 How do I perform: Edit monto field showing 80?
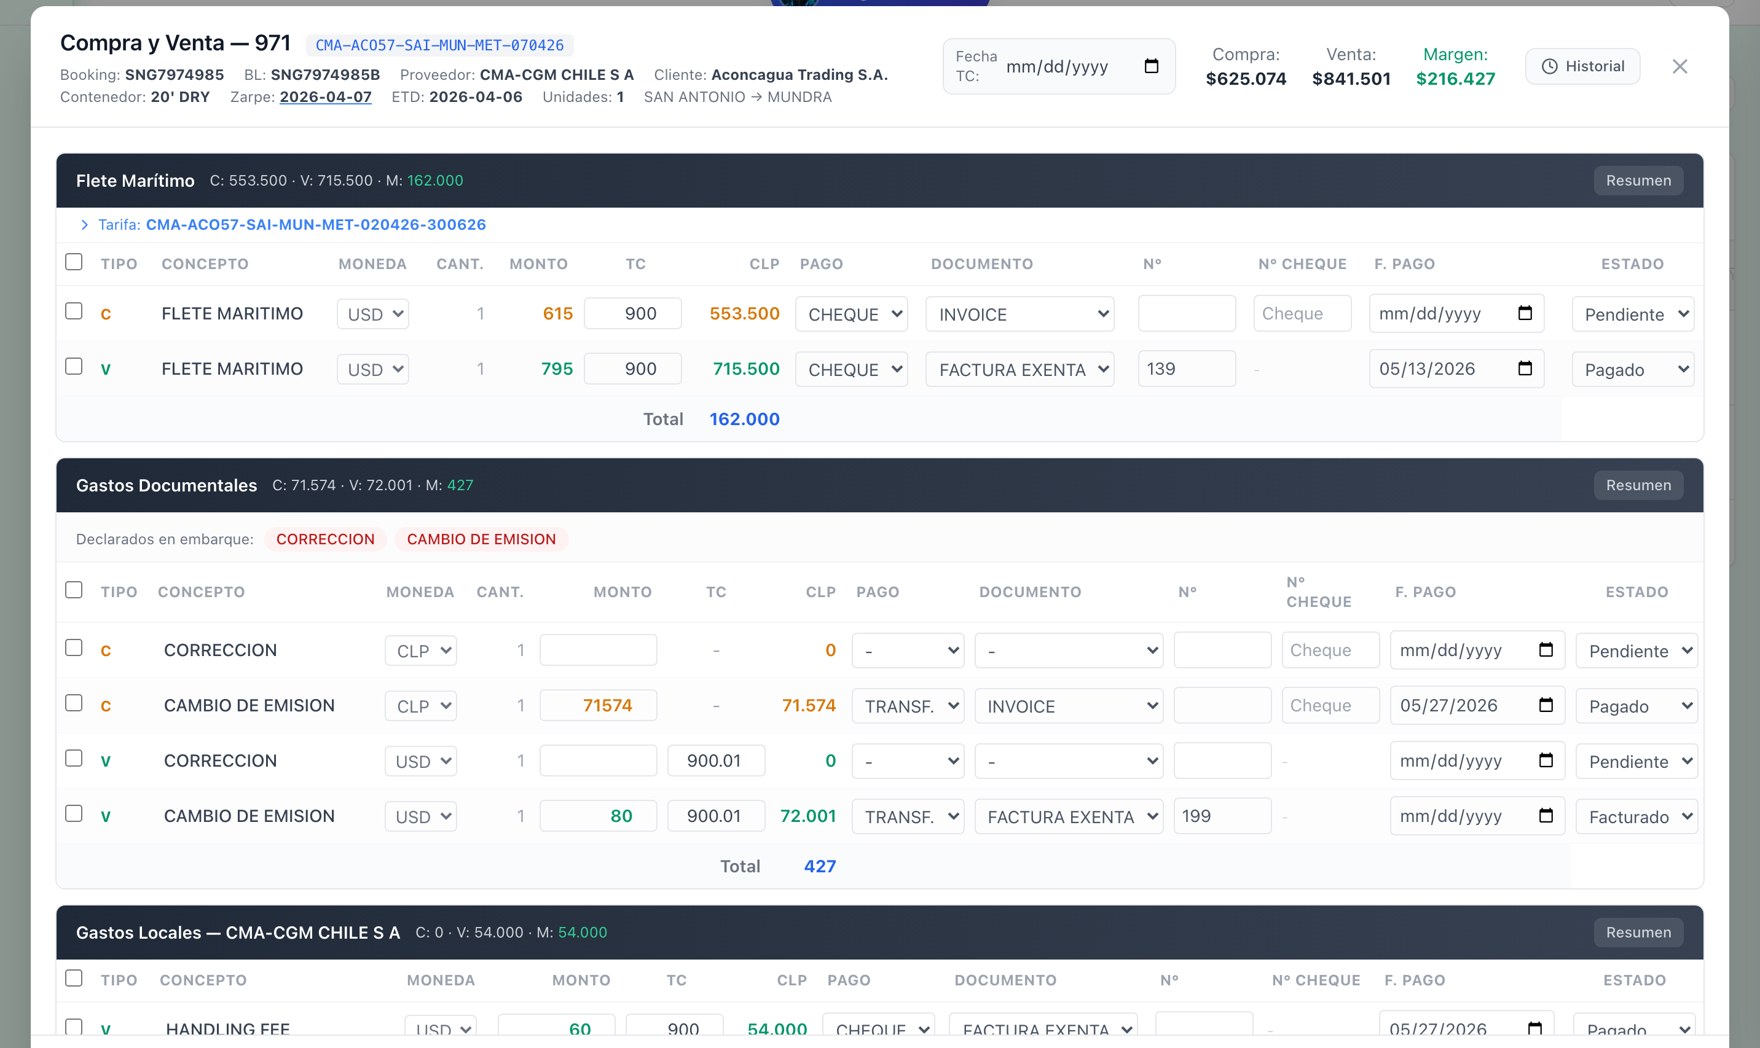(x=598, y=816)
